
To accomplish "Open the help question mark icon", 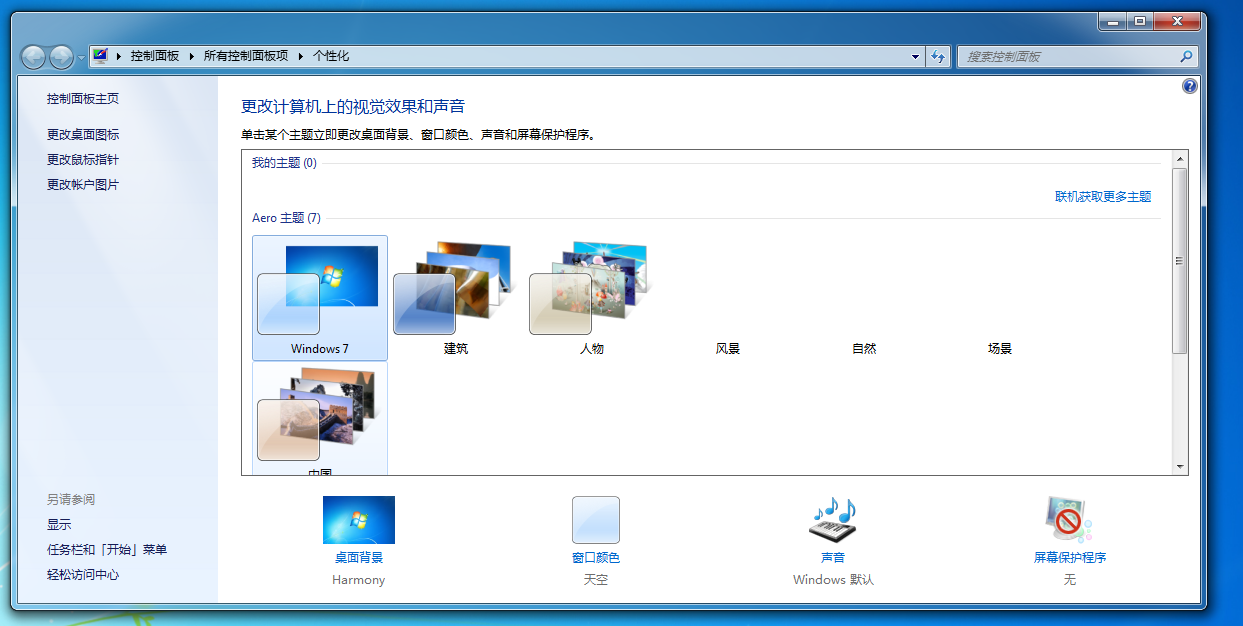I will click(x=1189, y=86).
